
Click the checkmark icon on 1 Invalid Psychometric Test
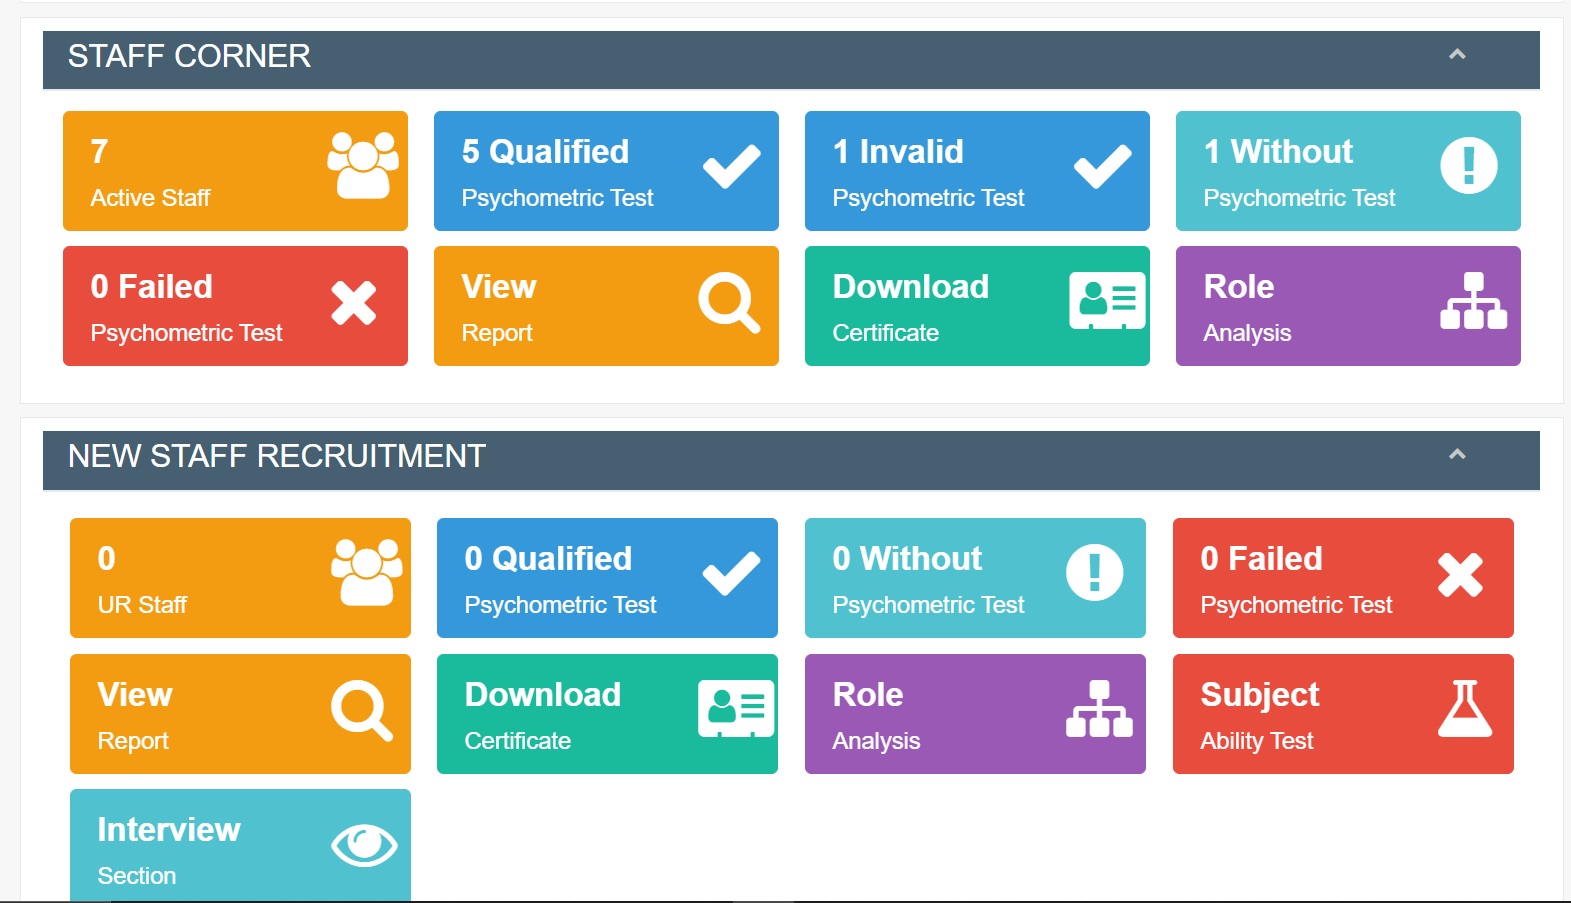tap(1102, 166)
